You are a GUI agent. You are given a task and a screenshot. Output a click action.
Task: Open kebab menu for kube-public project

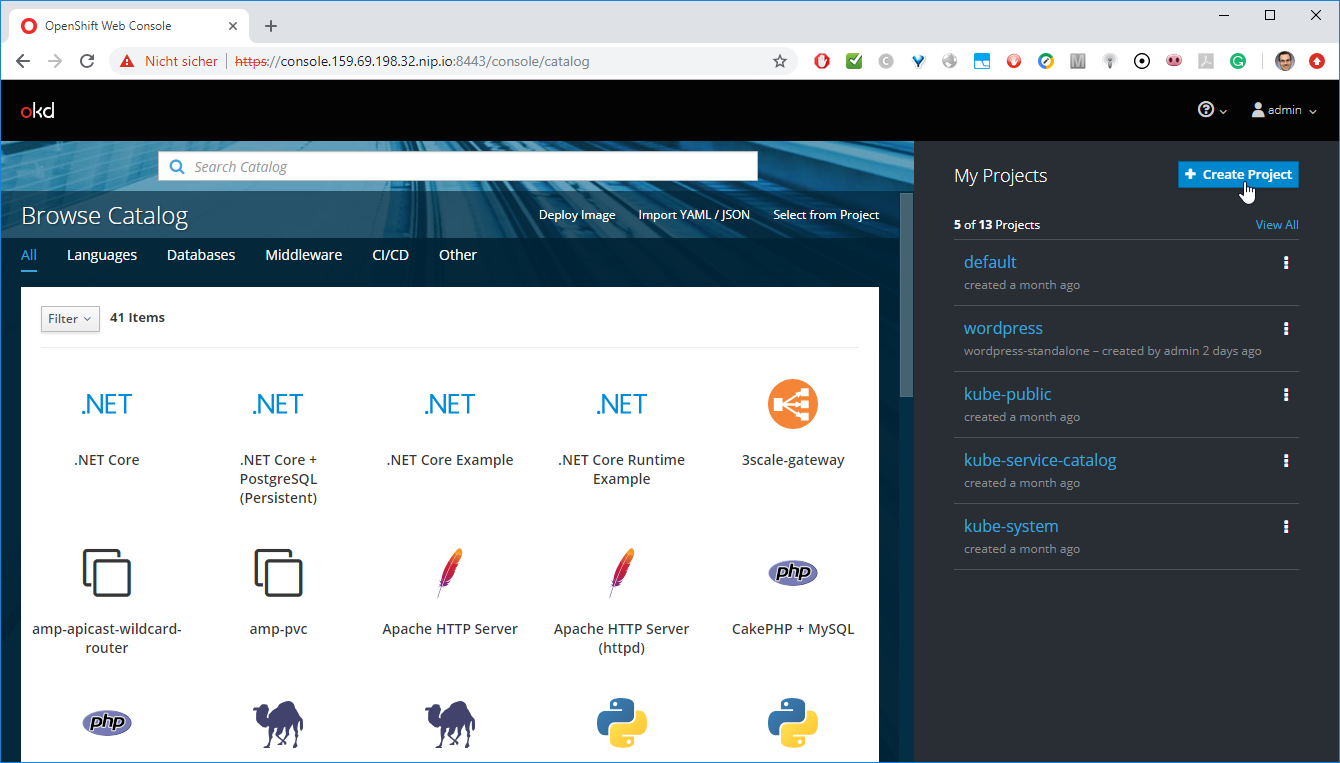click(1286, 395)
